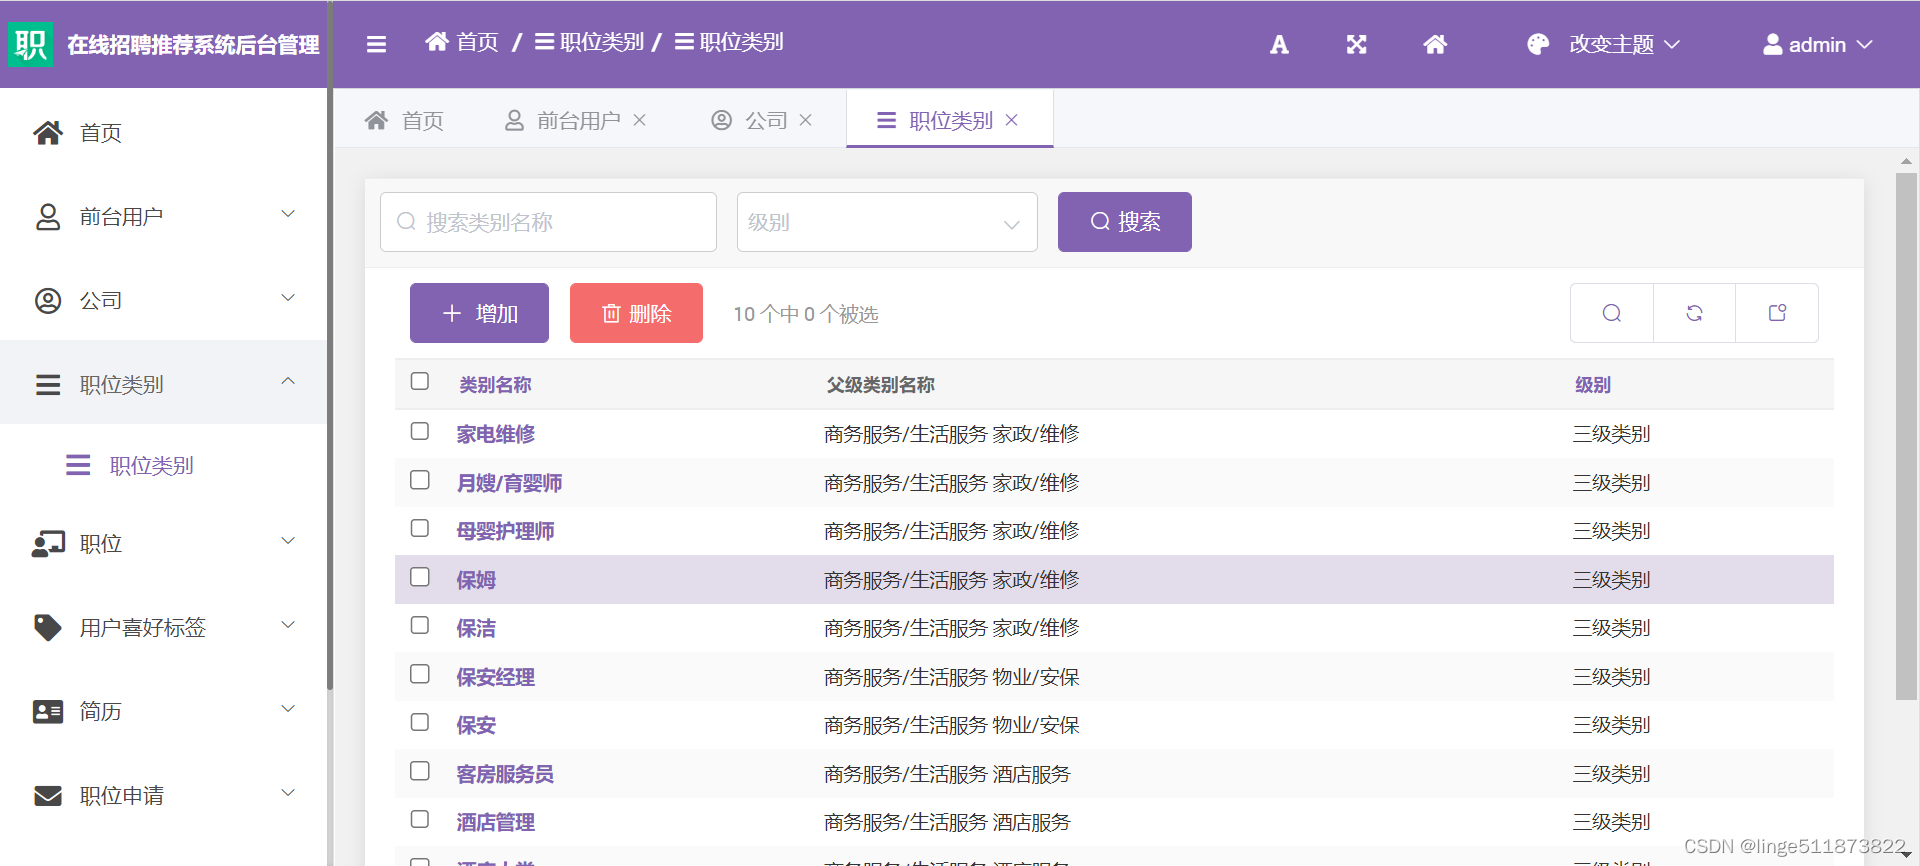Click the purple 搜索 button
Screen dimensions: 1920x866
tap(1125, 222)
